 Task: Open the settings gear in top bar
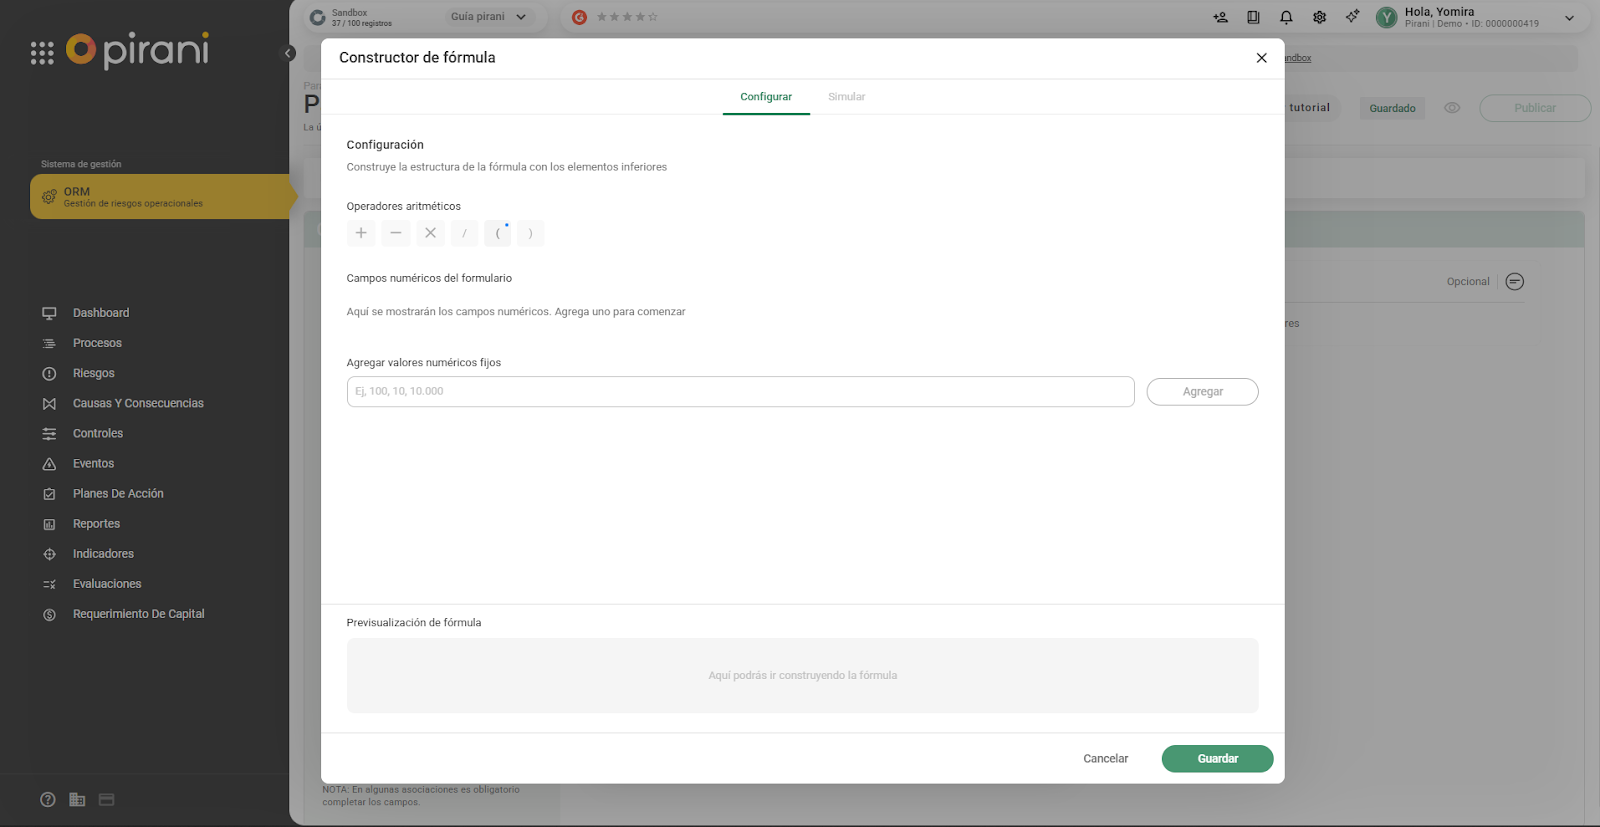click(x=1319, y=17)
